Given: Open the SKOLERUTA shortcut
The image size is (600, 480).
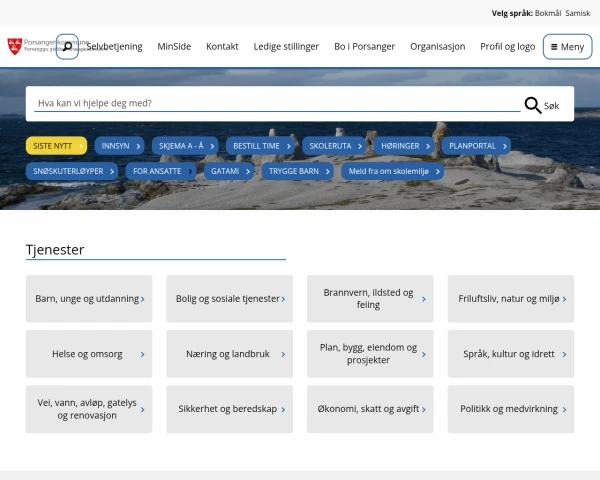Looking at the screenshot, I should point(334,146).
